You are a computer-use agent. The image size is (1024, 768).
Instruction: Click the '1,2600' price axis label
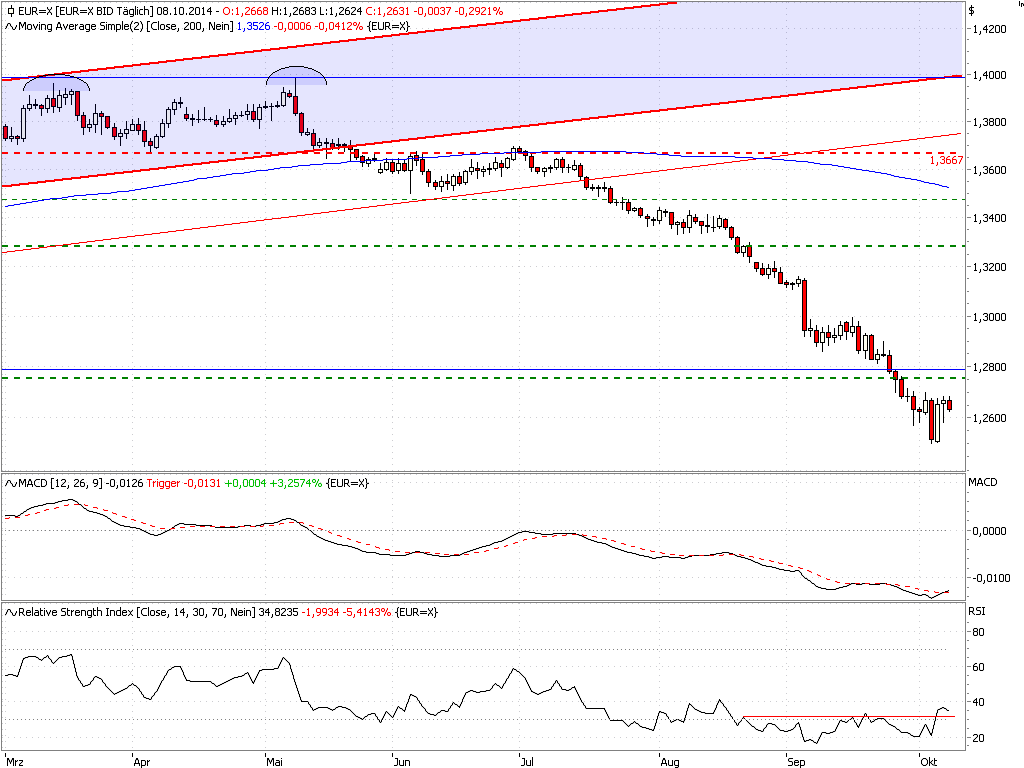[x=989, y=418]
